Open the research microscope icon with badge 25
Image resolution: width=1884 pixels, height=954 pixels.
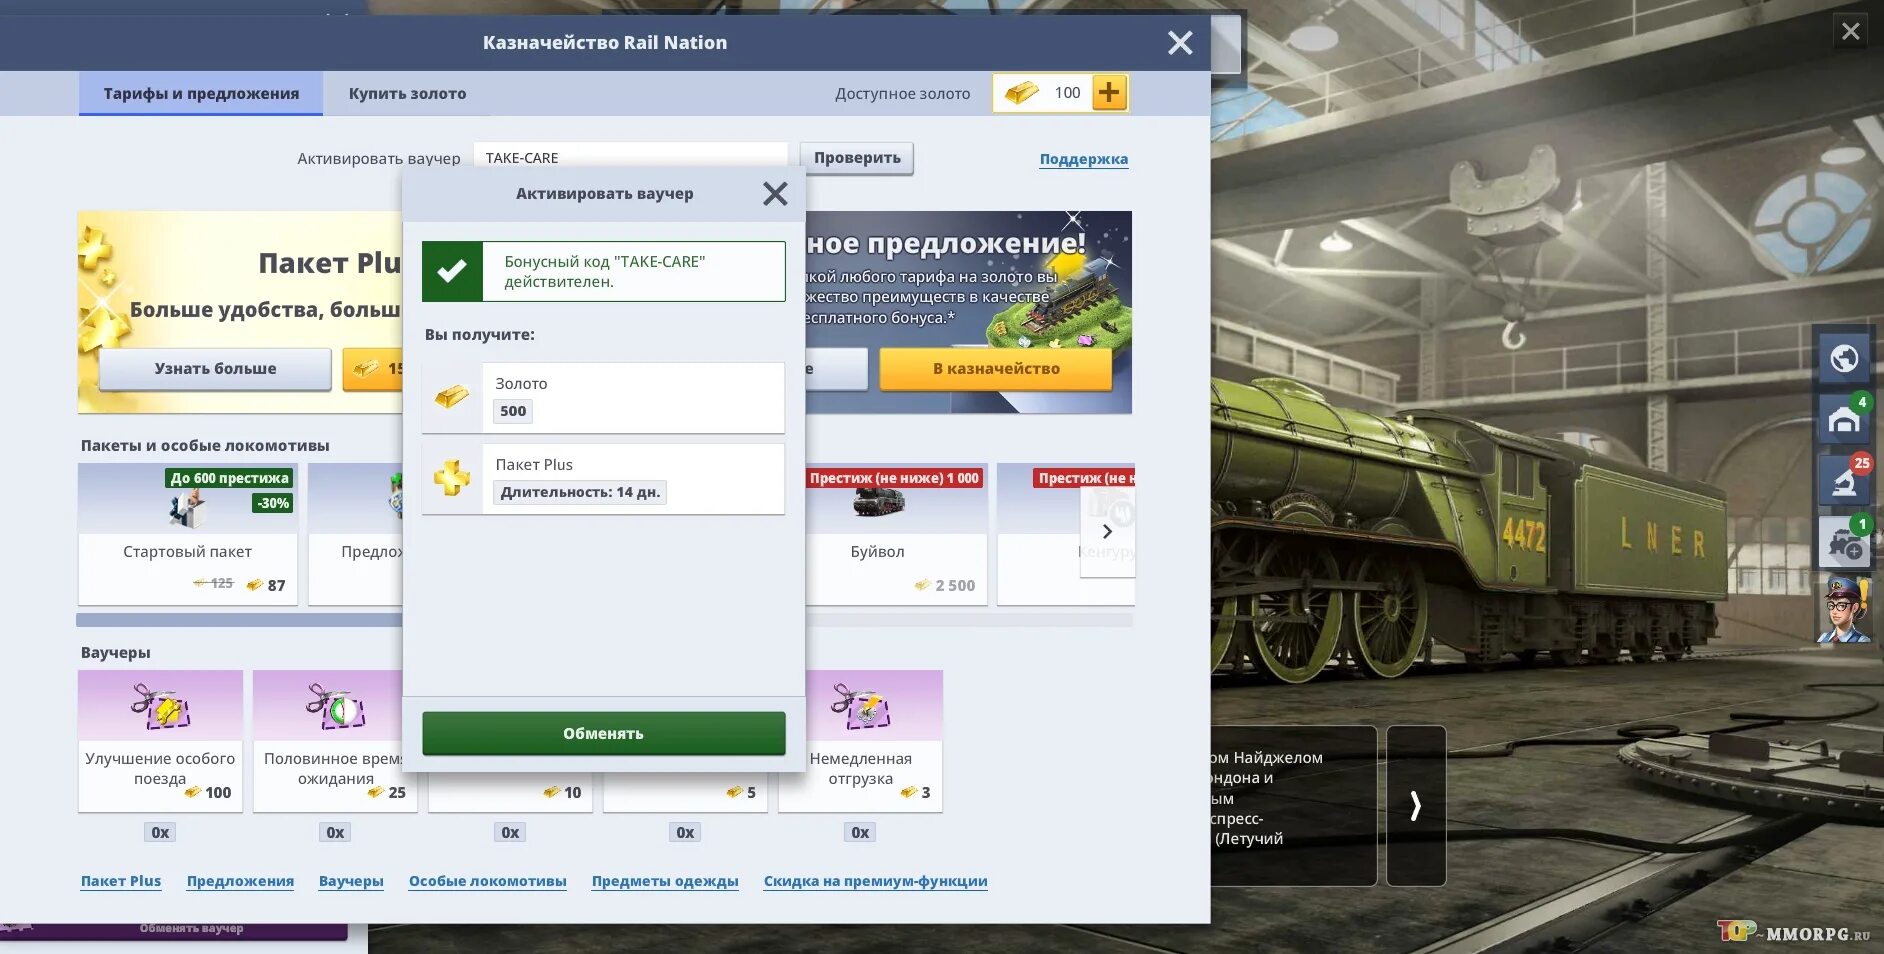pyautogui.click(x=1844, y=482)
